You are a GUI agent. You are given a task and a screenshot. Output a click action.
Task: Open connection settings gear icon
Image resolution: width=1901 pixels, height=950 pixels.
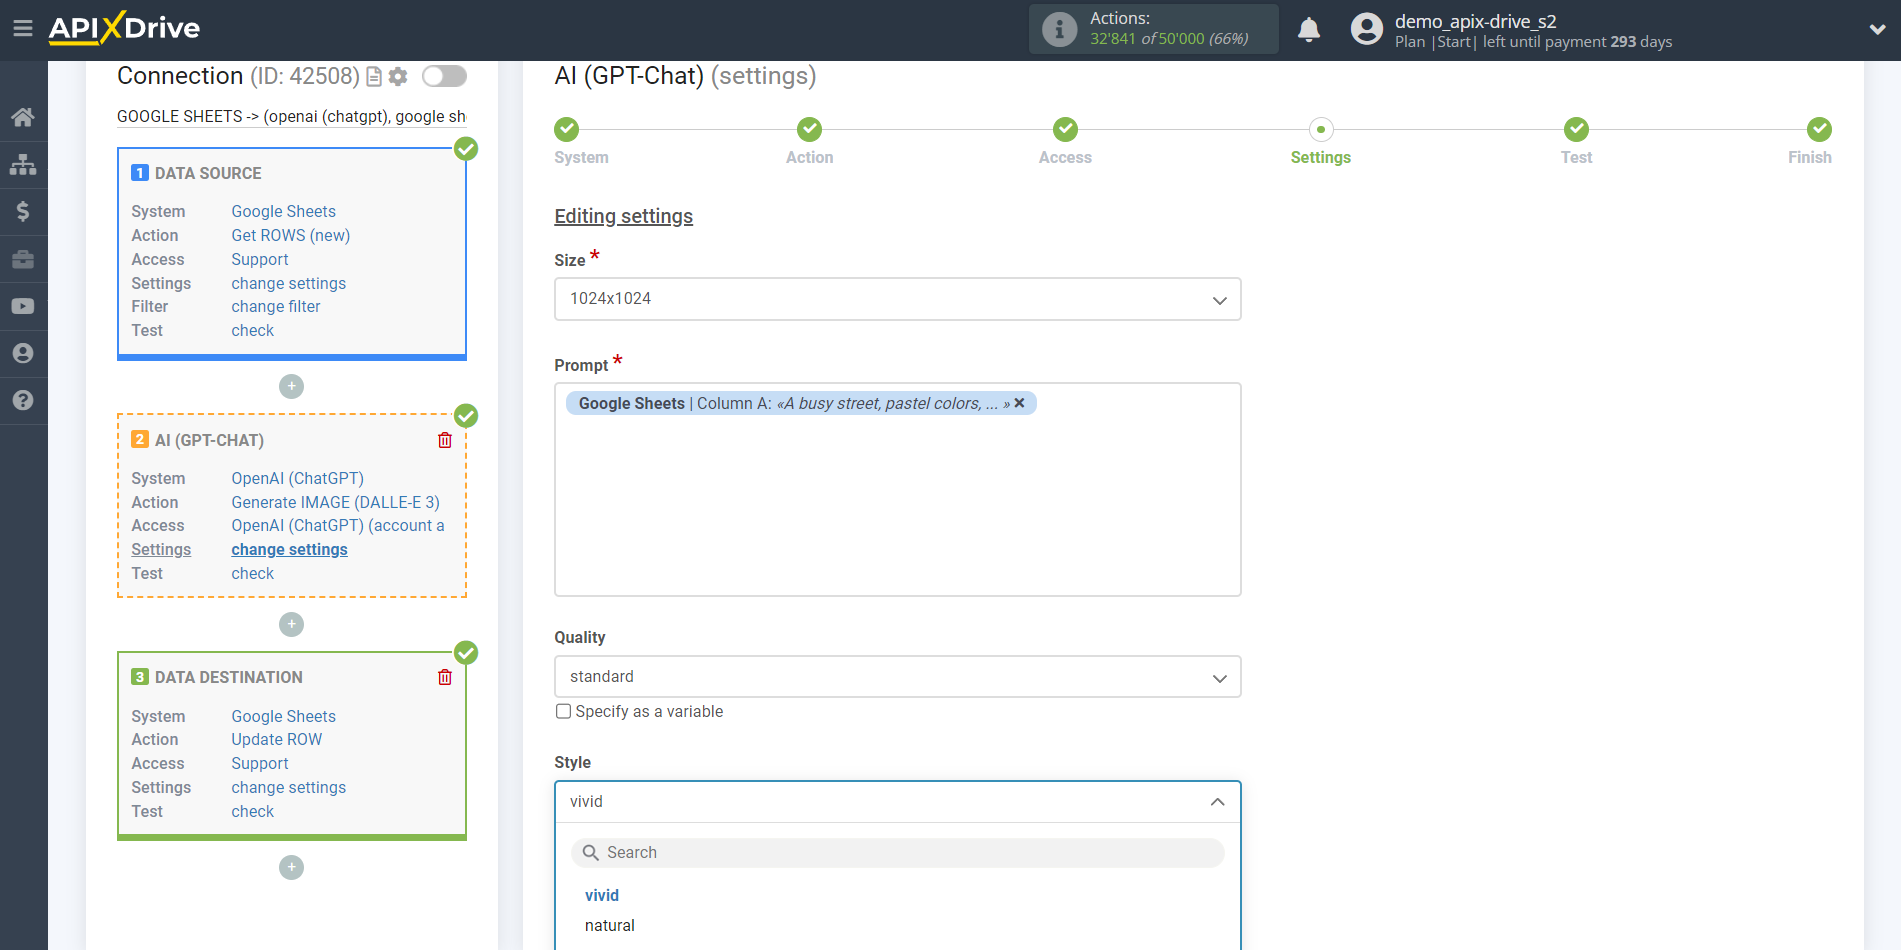point(398,77)
